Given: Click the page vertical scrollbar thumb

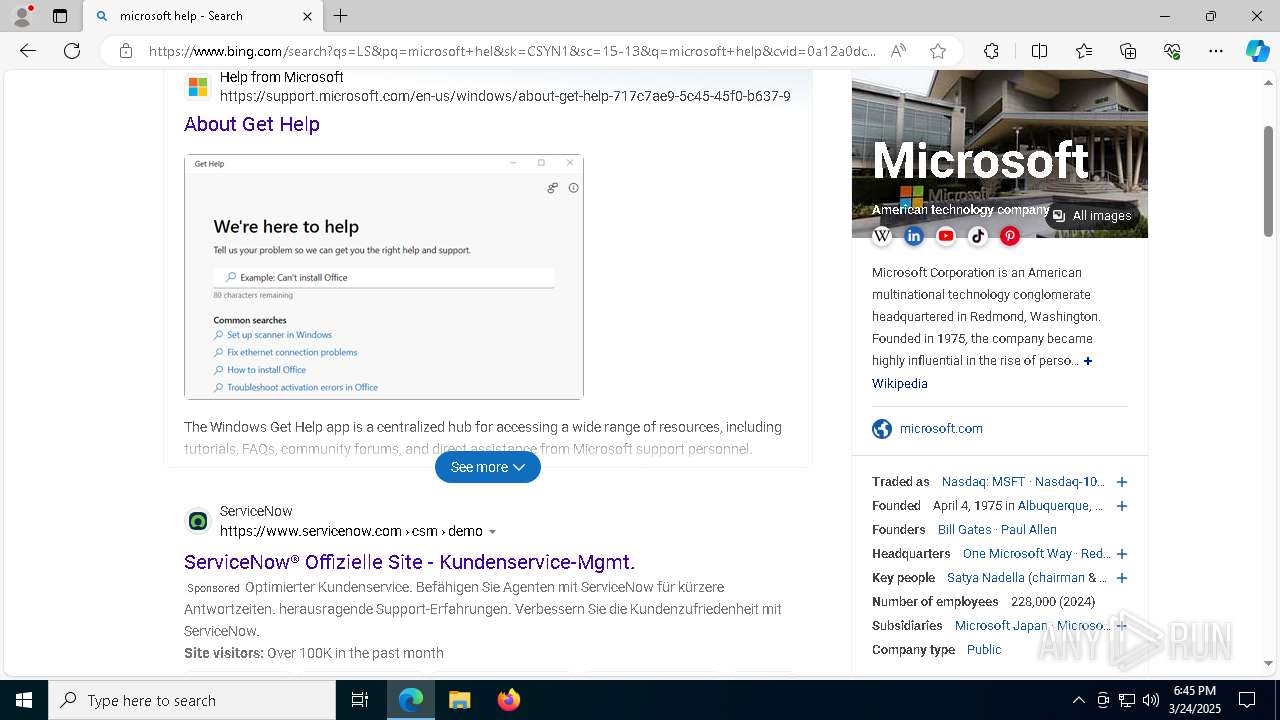Looking at the screenshot, I should tap(1268, 182).
